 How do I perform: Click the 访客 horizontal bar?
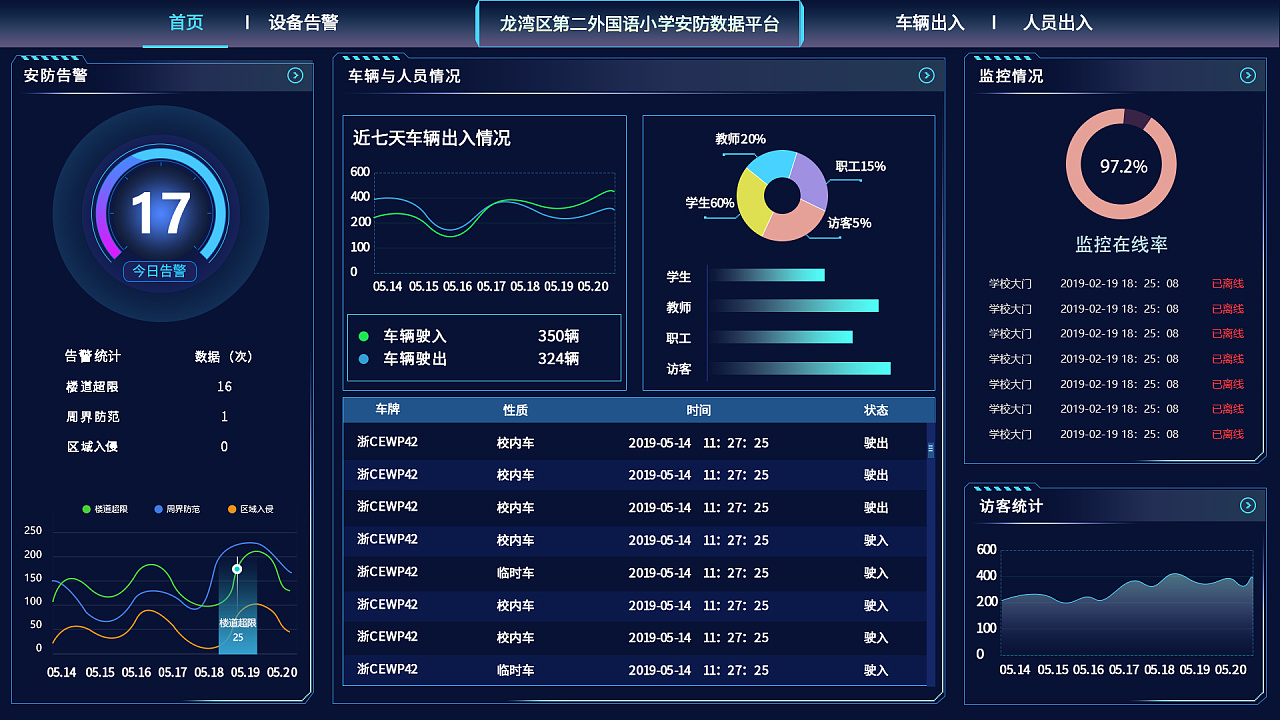coord(801,368)
